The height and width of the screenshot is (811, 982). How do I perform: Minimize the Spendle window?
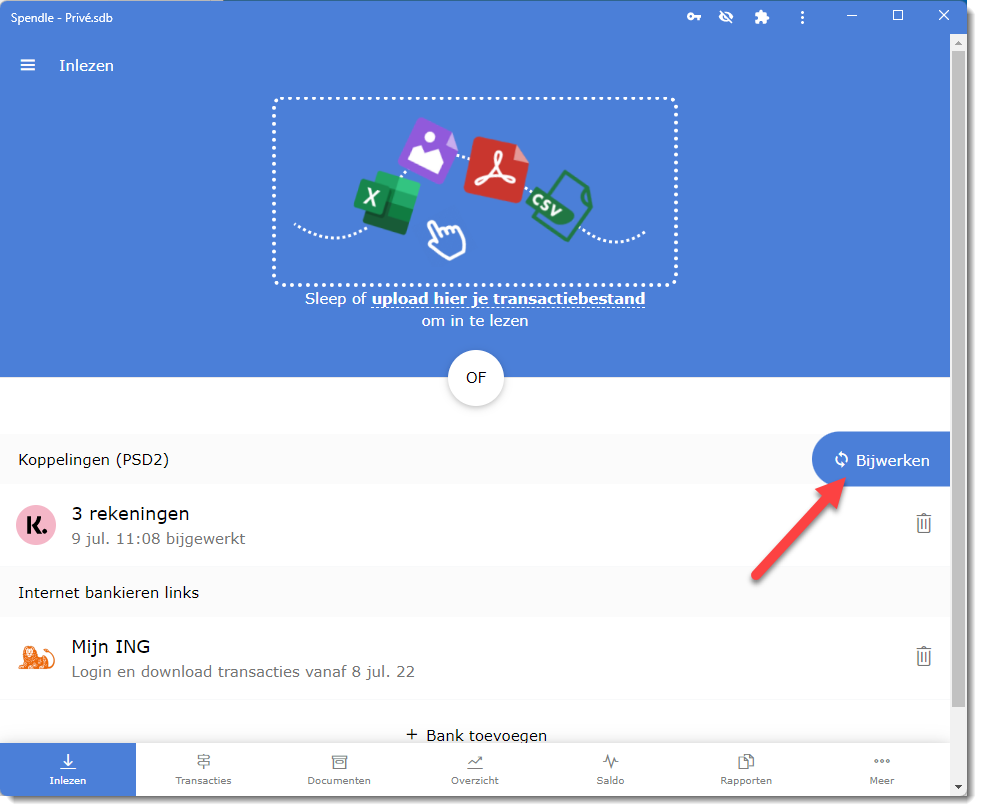click(852, 16)
